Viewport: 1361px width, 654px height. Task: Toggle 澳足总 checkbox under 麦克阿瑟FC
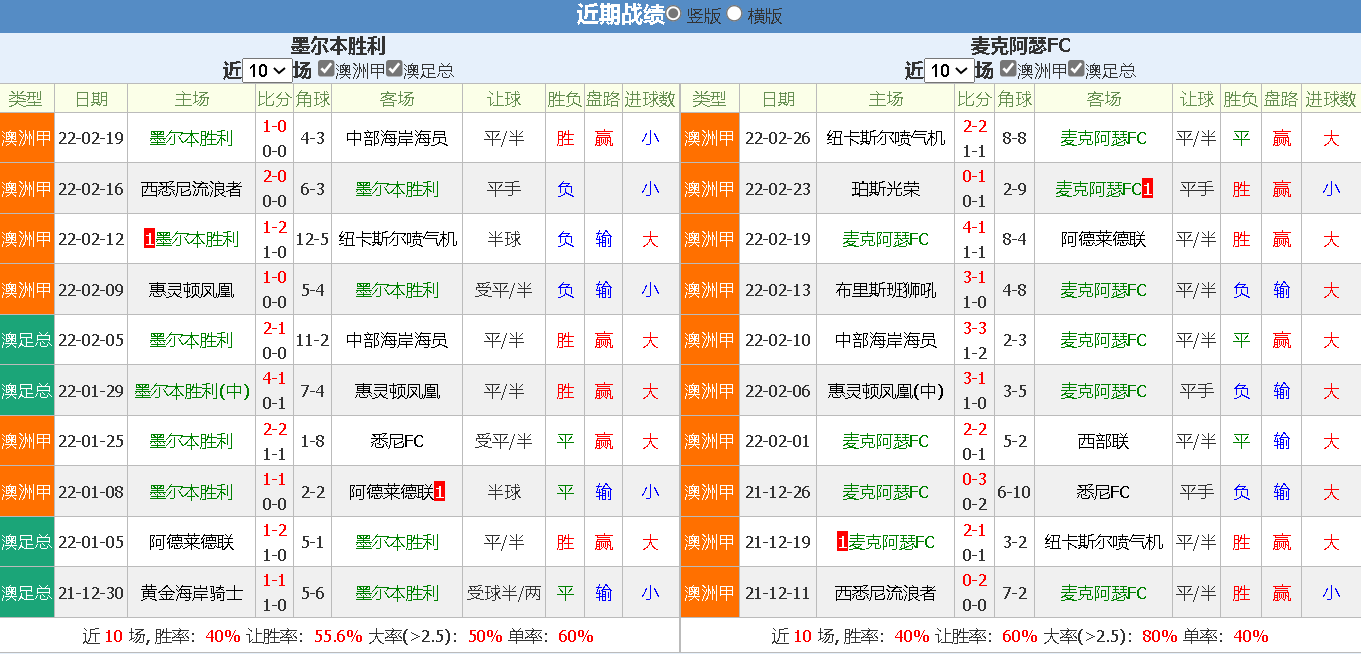point(1076,69)
